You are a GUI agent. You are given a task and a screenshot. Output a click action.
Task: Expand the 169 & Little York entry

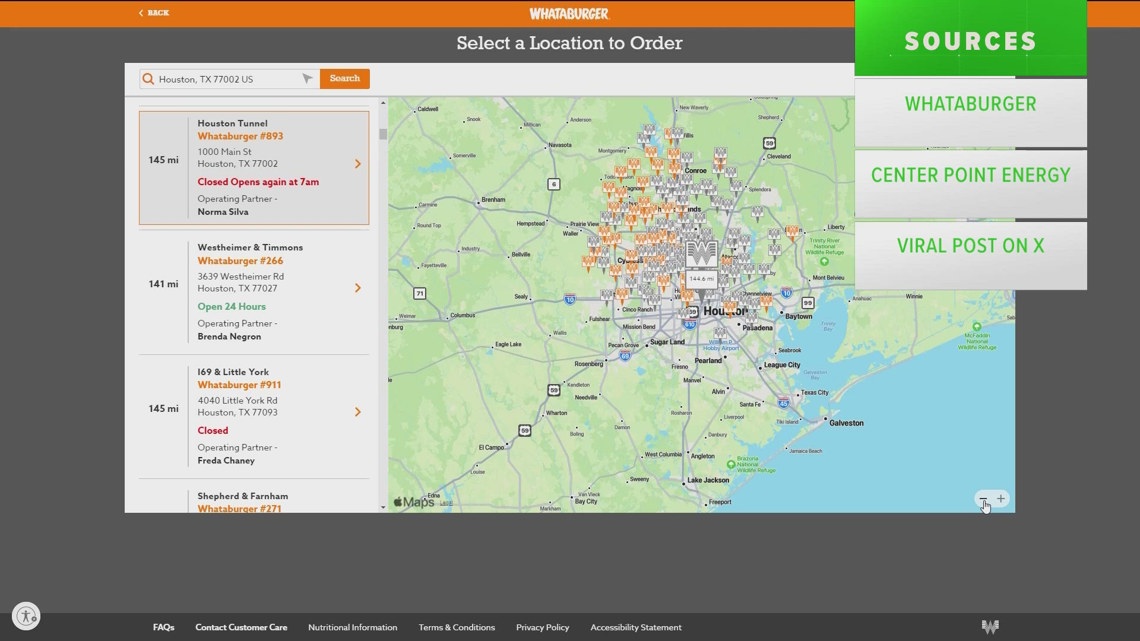coord(358,411)
